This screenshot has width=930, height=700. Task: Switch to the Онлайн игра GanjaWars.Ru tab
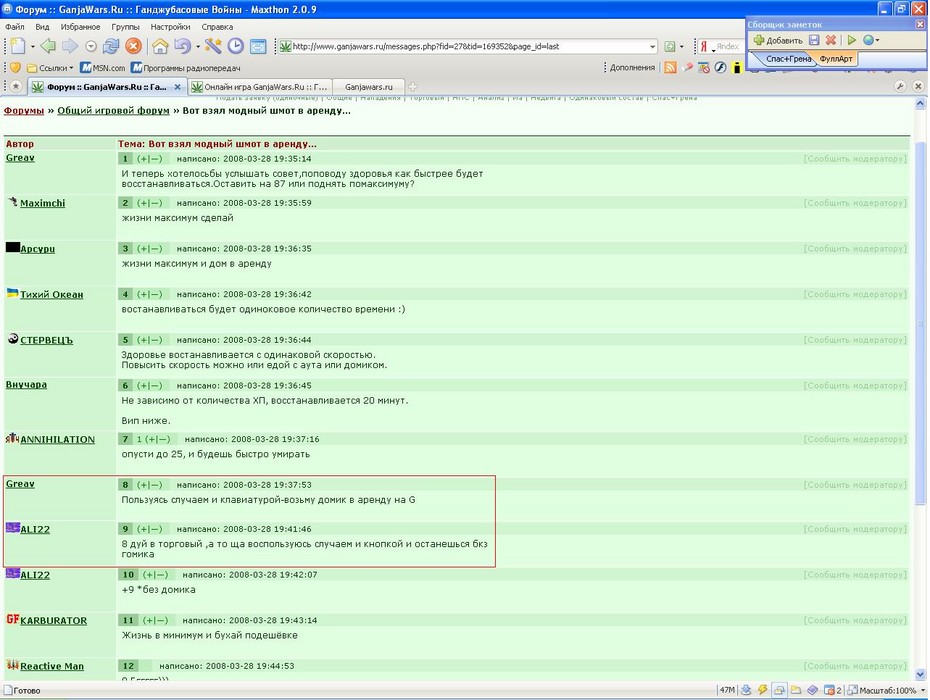tap(260, 87)
